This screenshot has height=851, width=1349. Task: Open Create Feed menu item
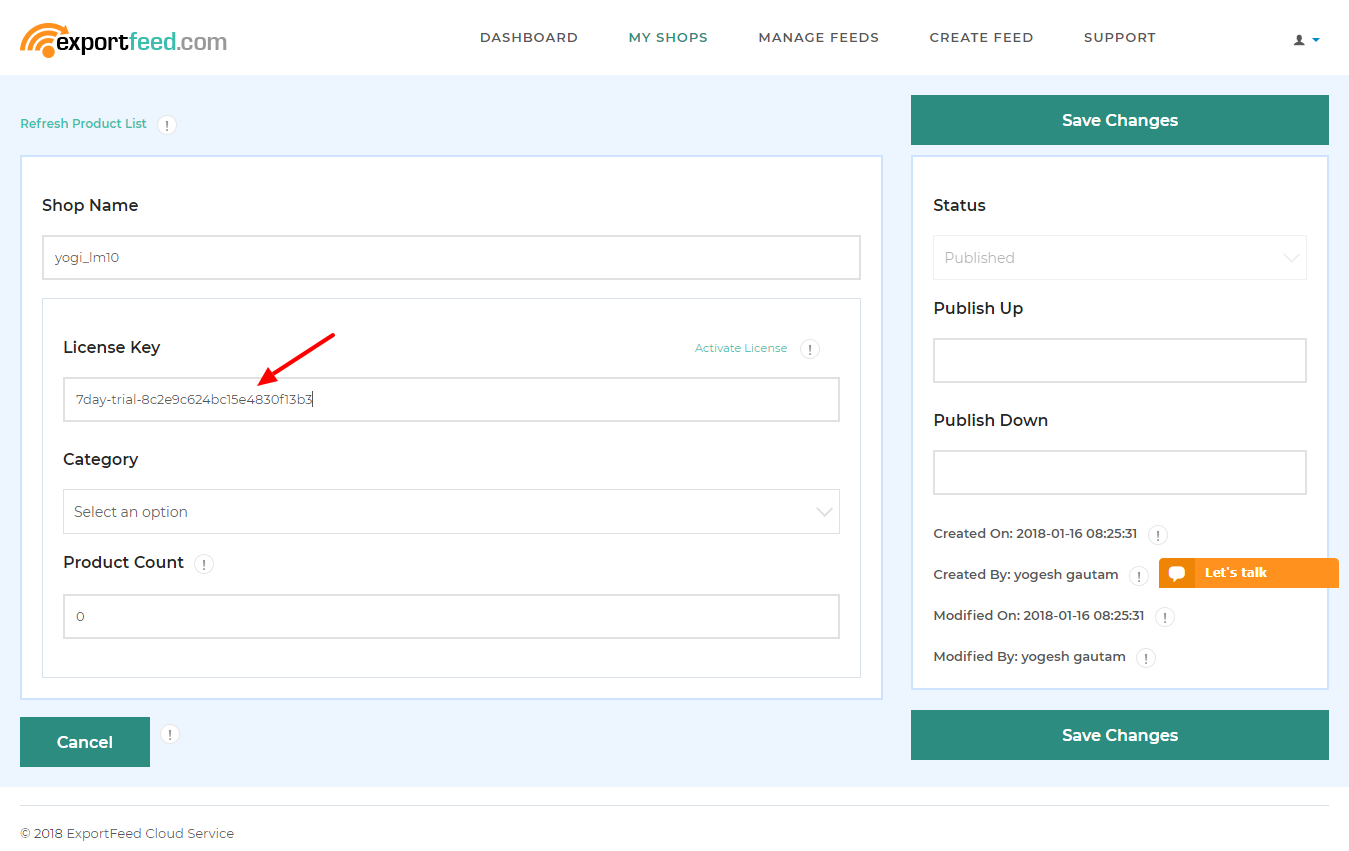[981, 37]
